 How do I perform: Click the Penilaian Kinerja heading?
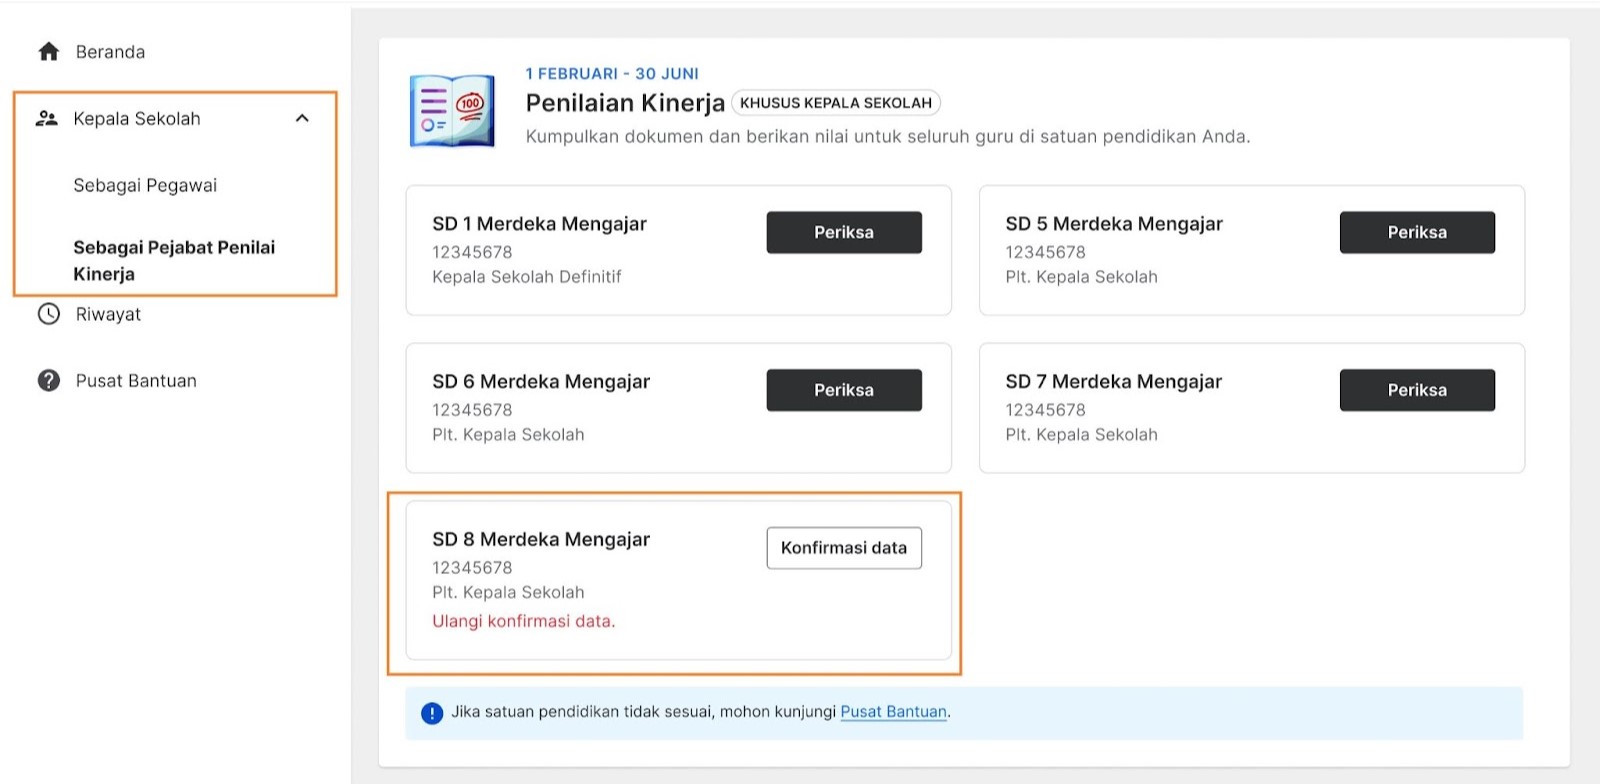625,103
